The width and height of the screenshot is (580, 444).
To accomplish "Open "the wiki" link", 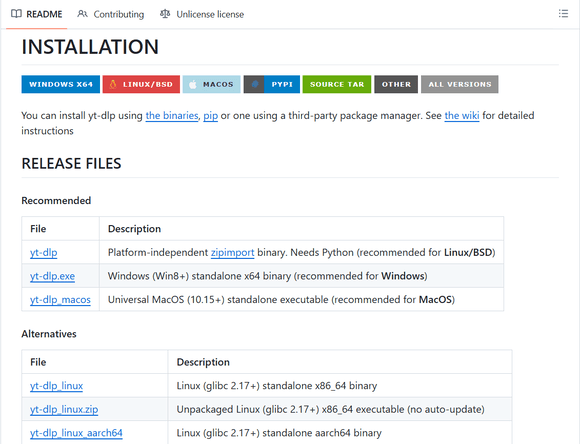I will (x=462, y=115).
